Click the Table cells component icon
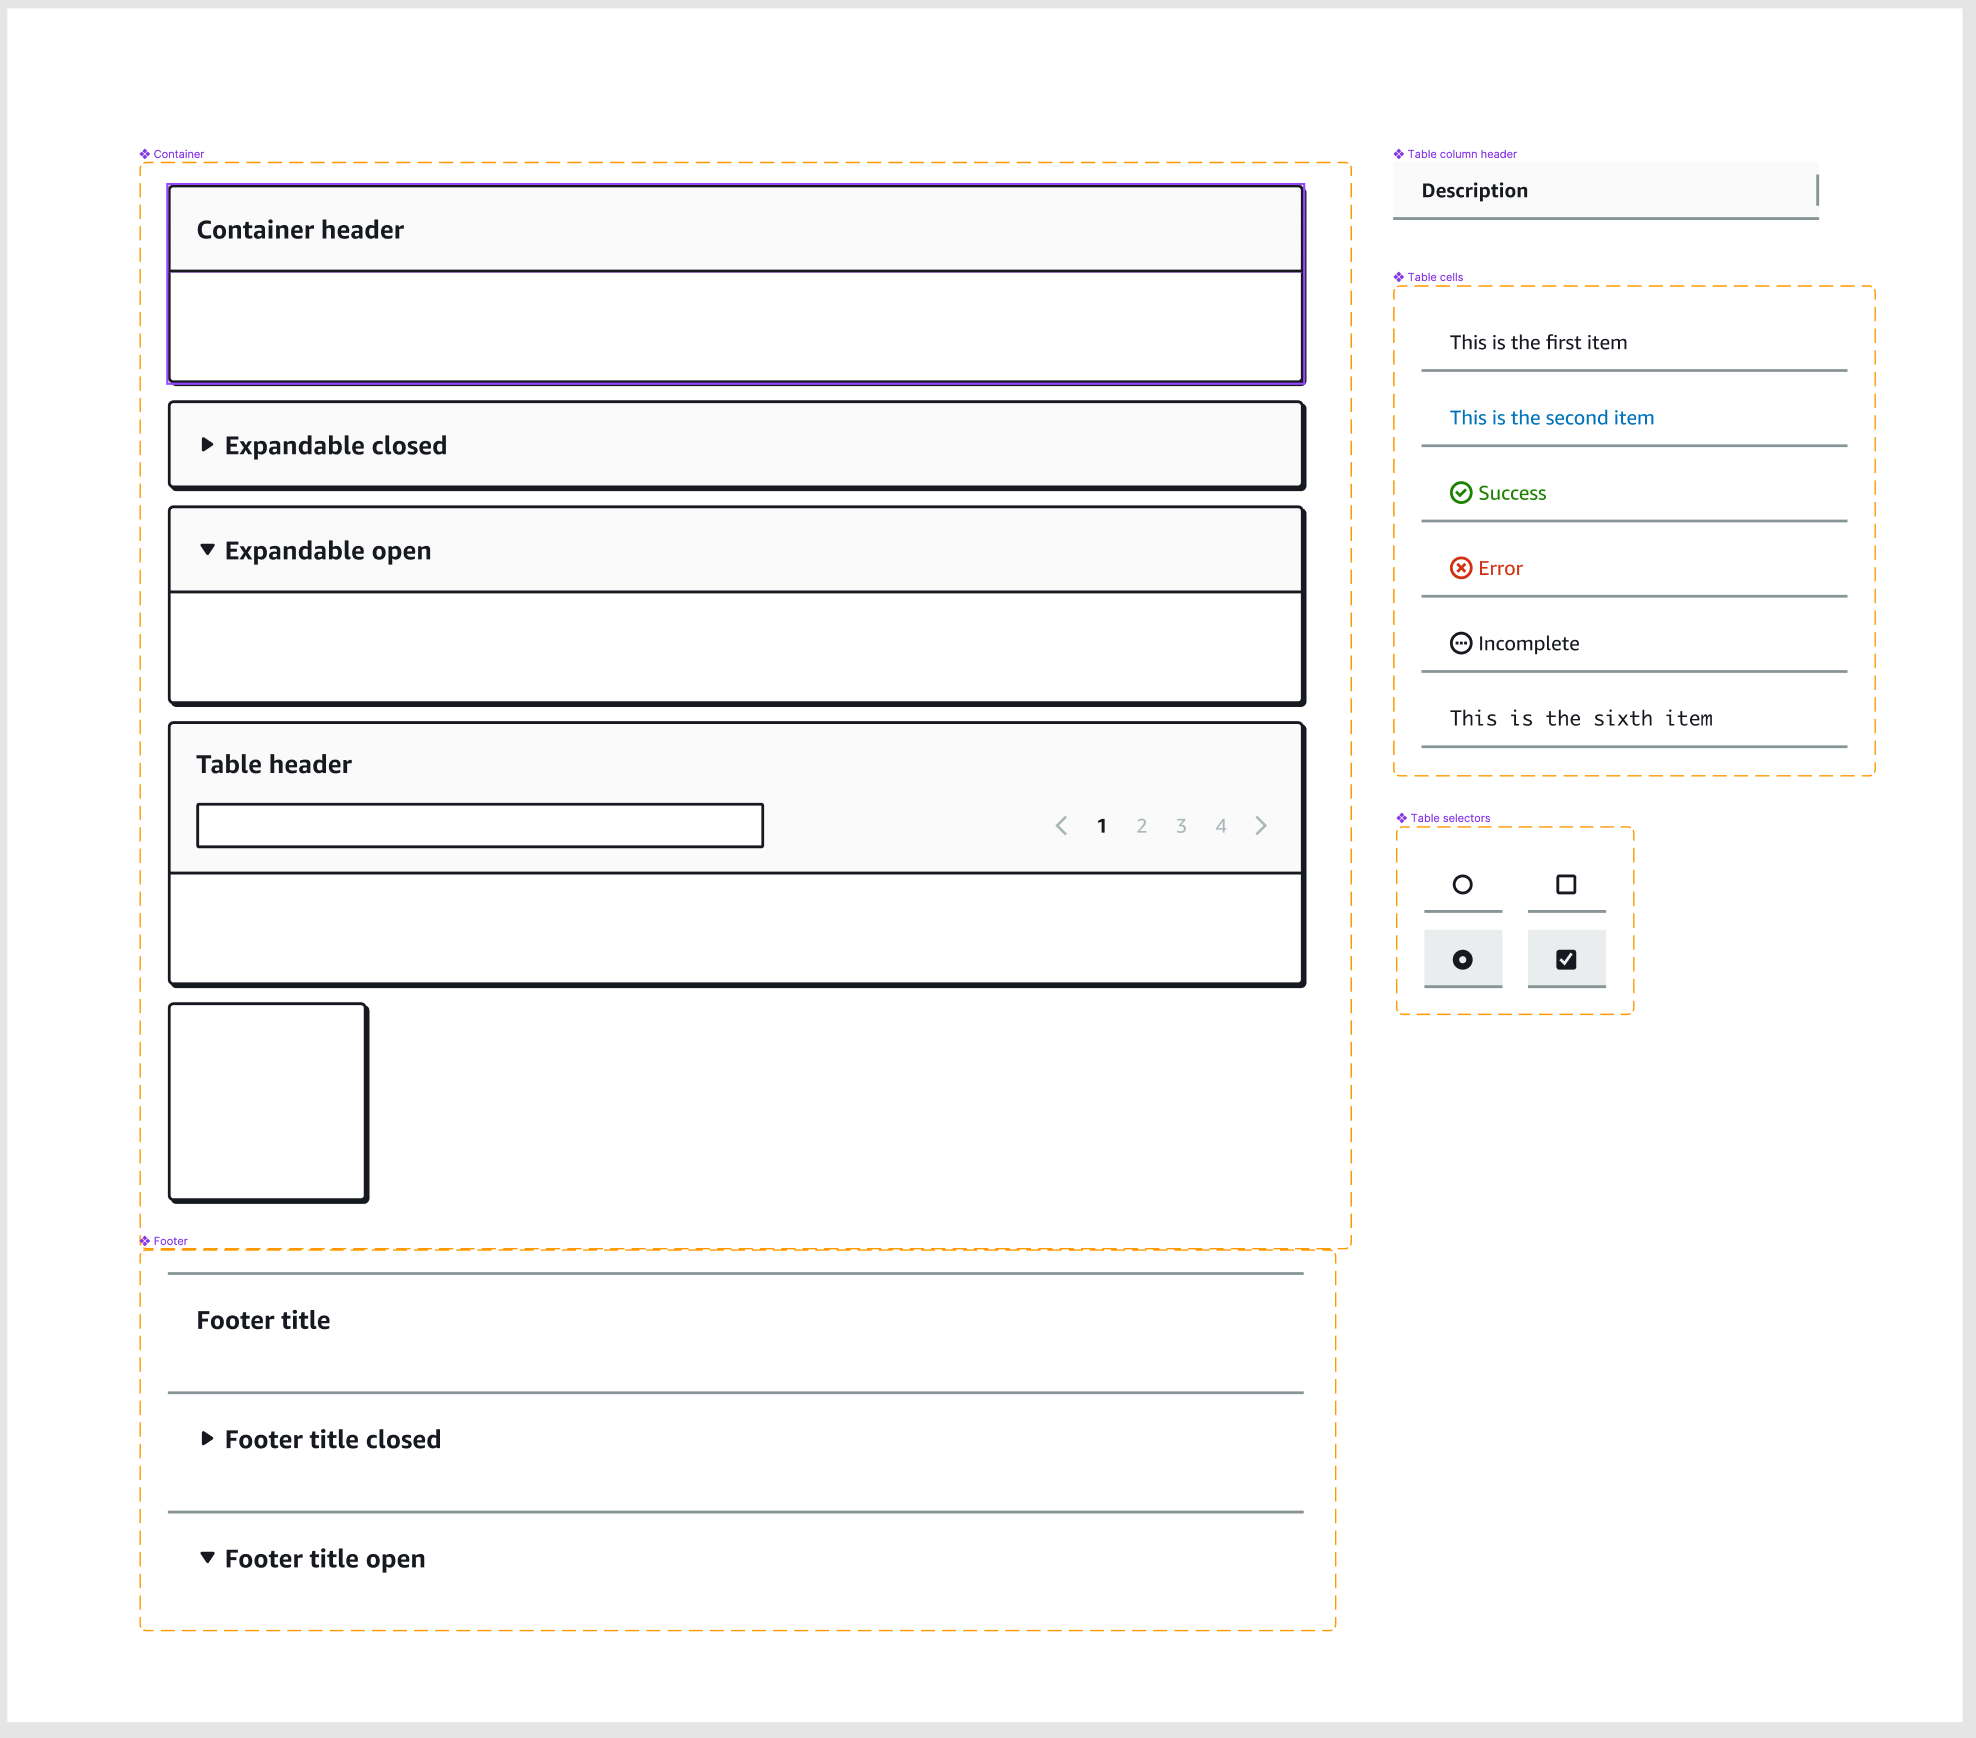The height and width of the screenshot is (1738, 1976). [x=1399, y=277]
